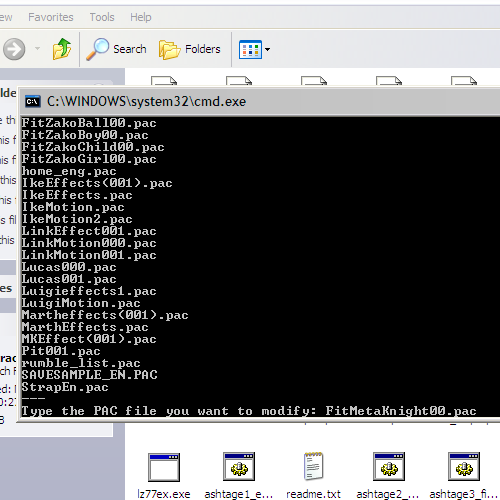Click Luigieffects1.pac line in console

click(x=89, y=291)
